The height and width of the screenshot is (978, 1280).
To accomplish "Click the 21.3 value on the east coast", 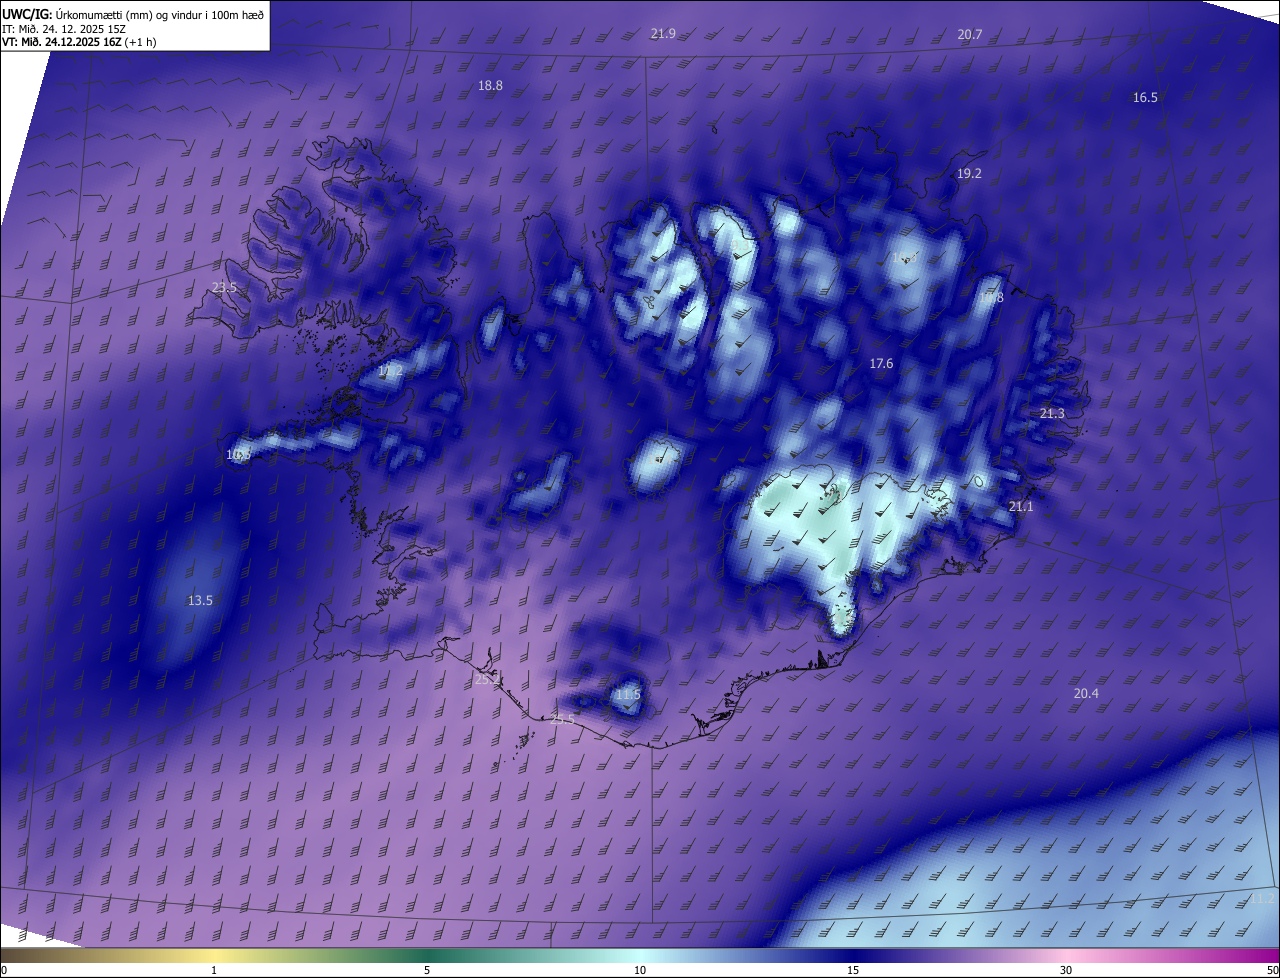I will pyautogui.click(x=1052, y=413).
